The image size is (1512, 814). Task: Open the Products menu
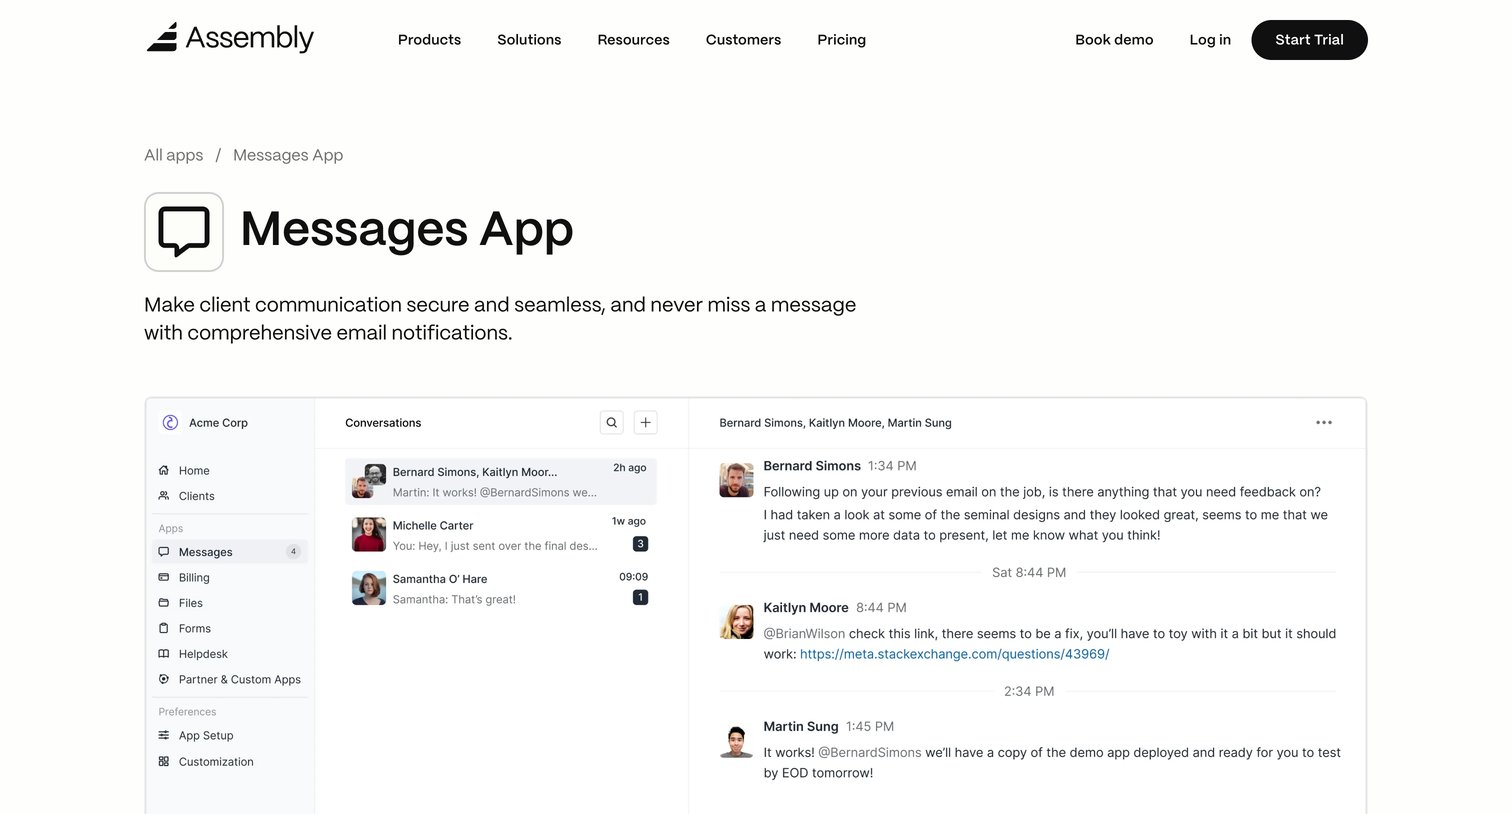pyautogui.click(x=429, y=40)
